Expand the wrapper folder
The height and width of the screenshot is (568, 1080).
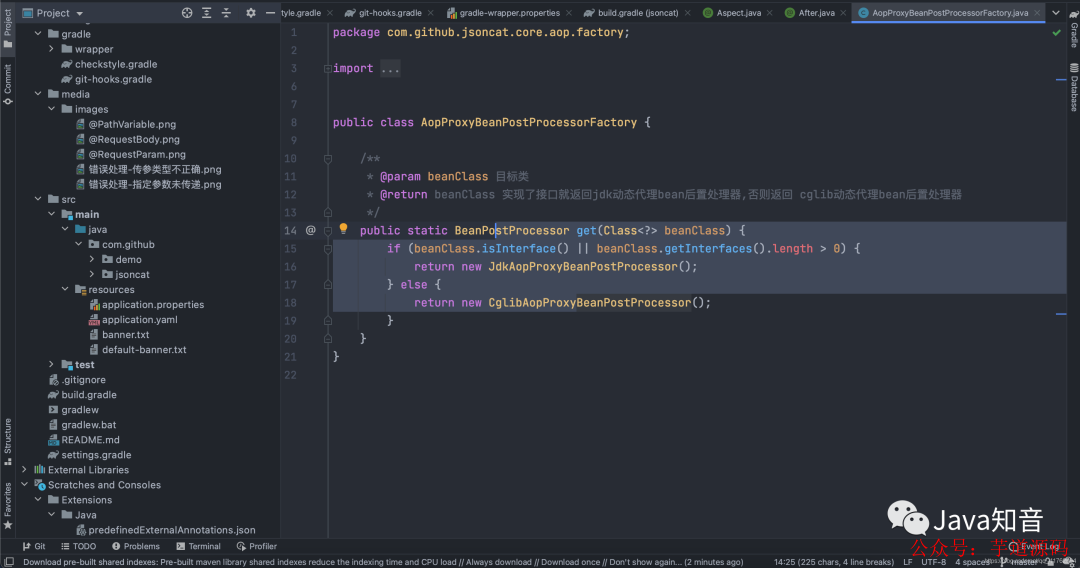(52, 49)
